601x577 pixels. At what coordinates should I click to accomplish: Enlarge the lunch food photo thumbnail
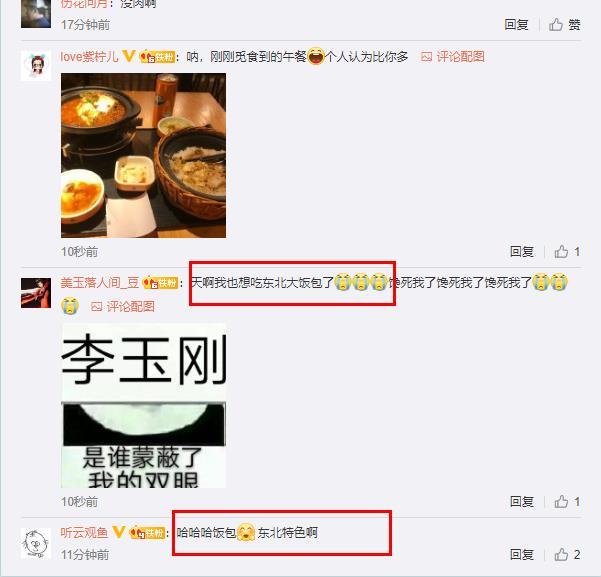click(143, 155)
